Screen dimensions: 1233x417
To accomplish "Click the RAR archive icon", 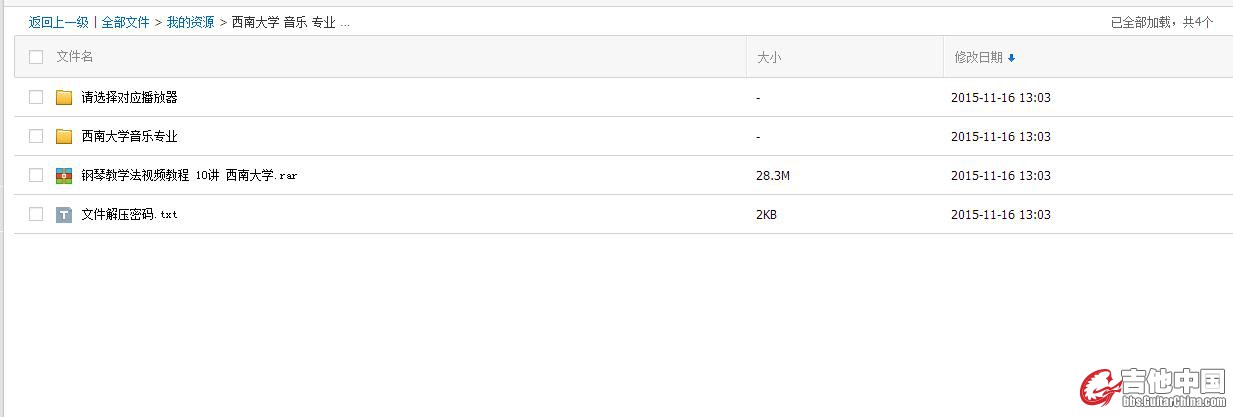I will click(x=64, y=175).
